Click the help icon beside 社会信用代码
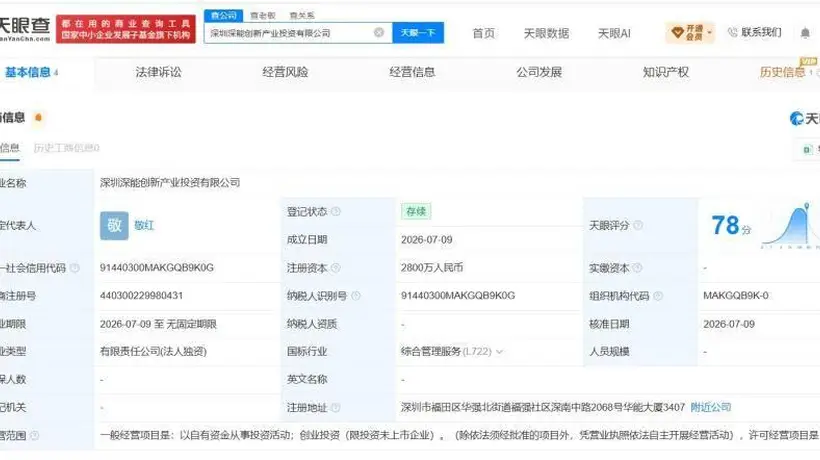This screenshot has height=460, width=820. point(75,268)
